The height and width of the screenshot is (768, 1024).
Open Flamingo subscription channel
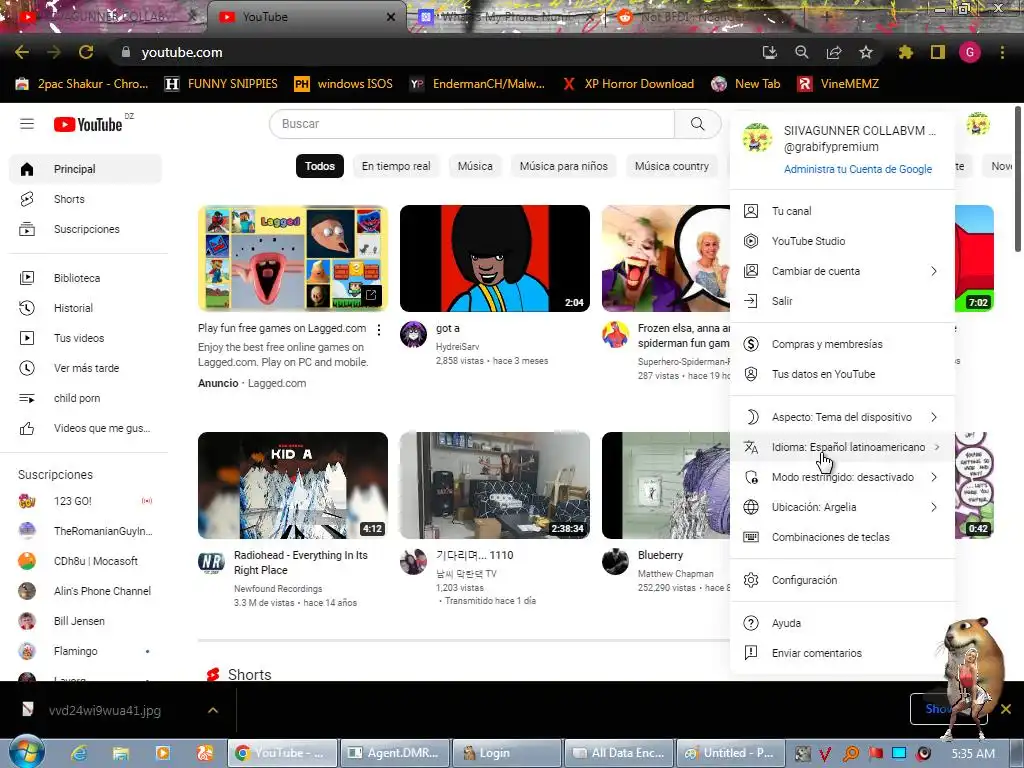(x=86, y=651)
